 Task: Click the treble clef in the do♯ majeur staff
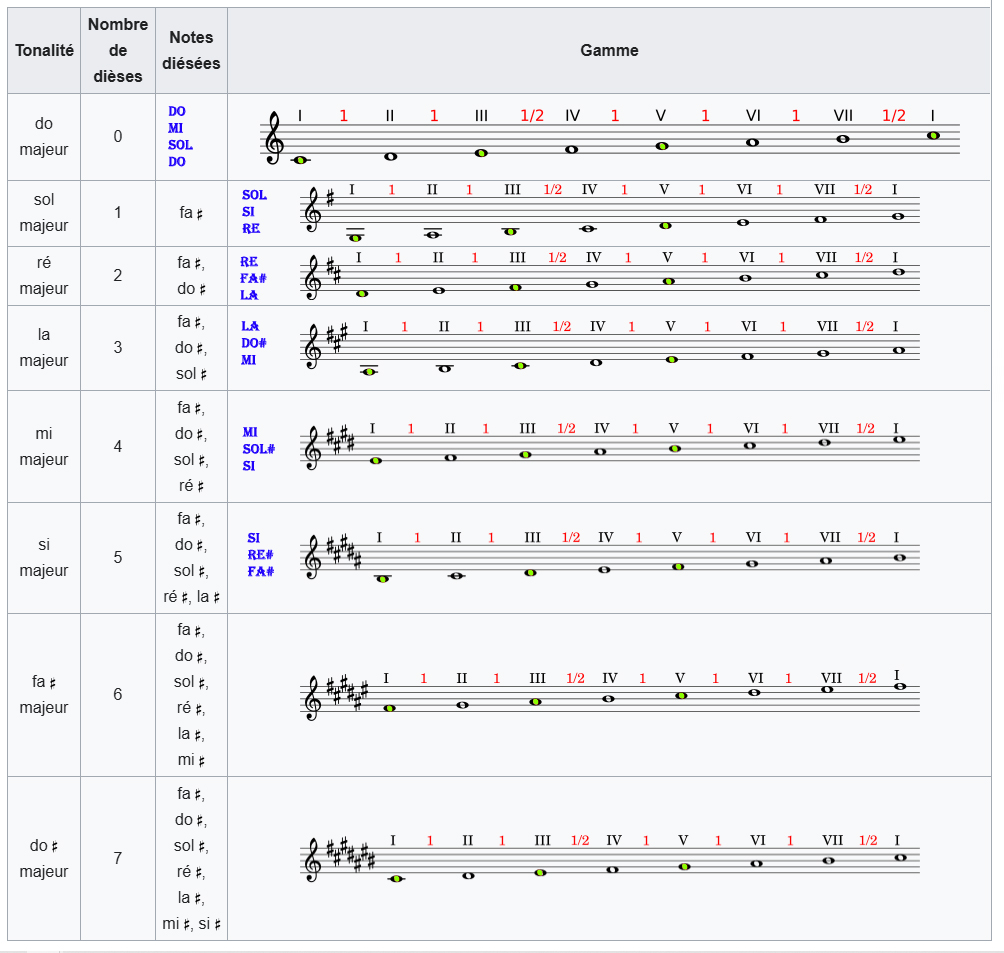coord(313,861)
